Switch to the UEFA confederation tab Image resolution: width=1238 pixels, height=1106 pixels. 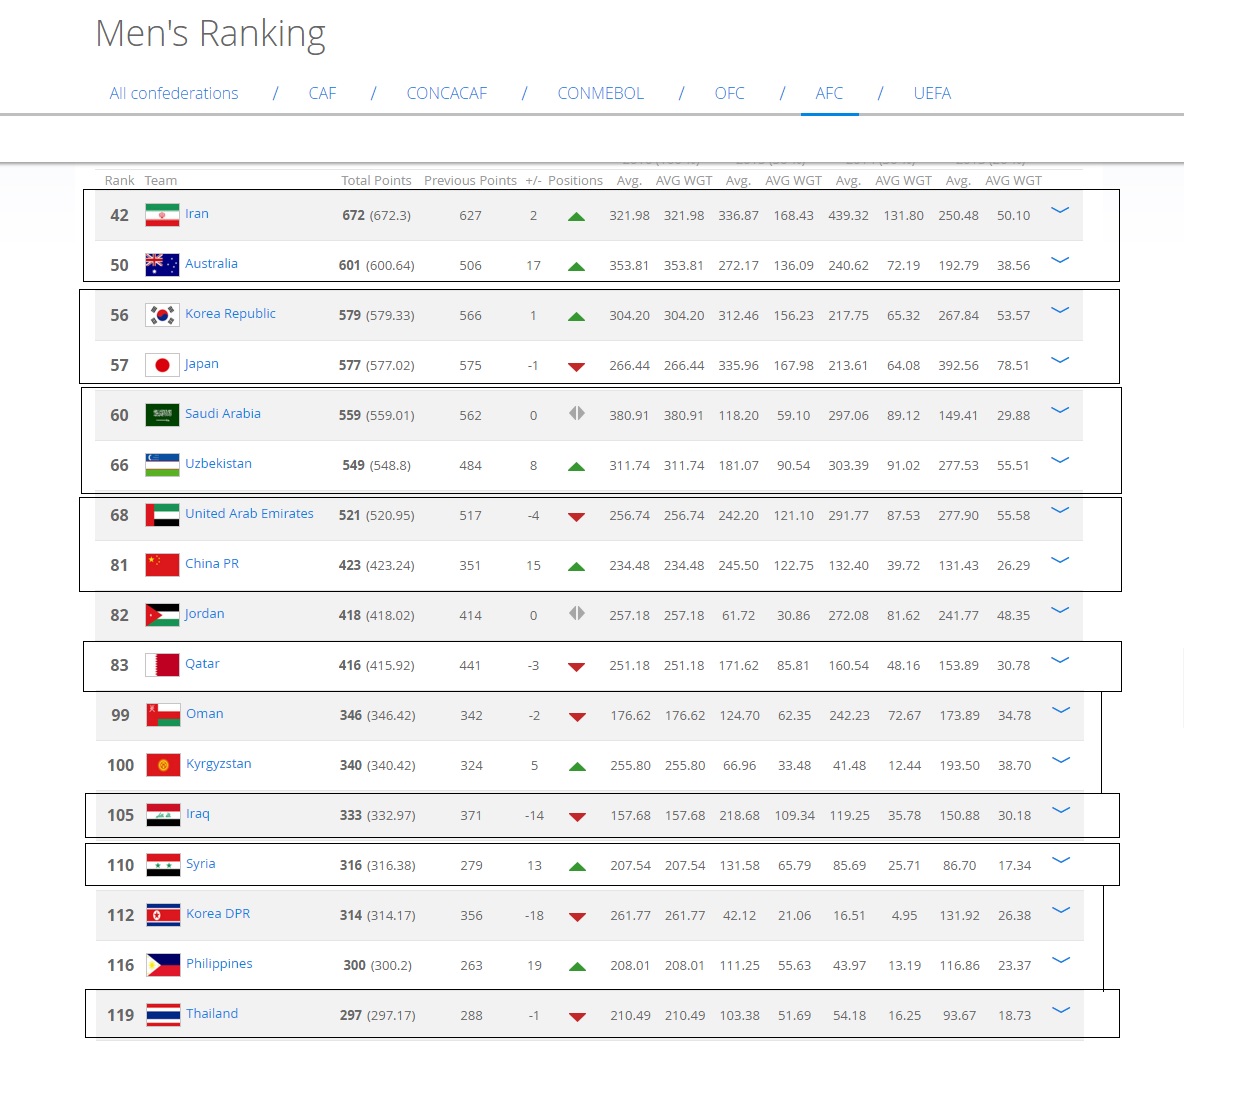[932, 93]
